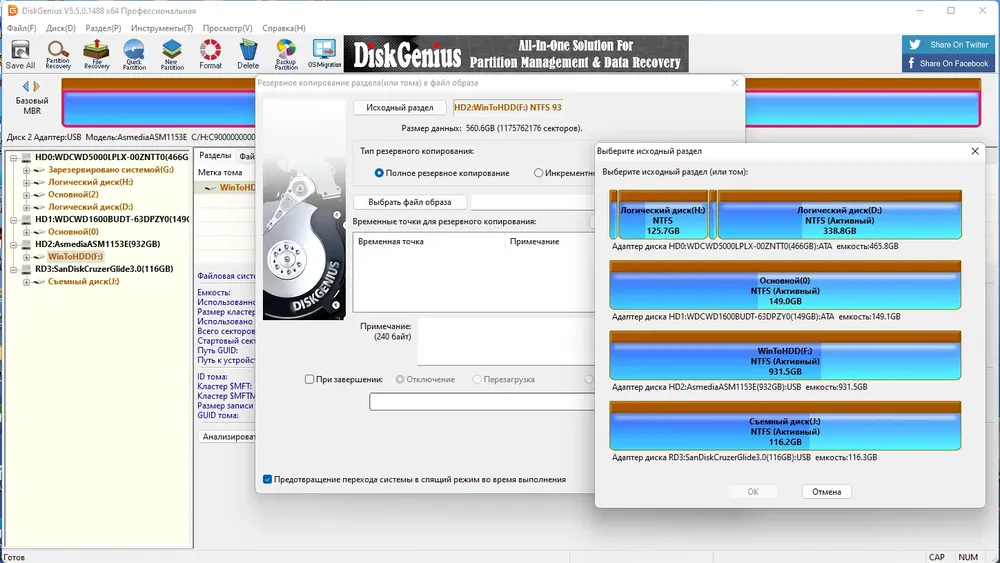Click 'Исходный раздел' button
This screenshot has height=563, width=1000.
point(400,108)
